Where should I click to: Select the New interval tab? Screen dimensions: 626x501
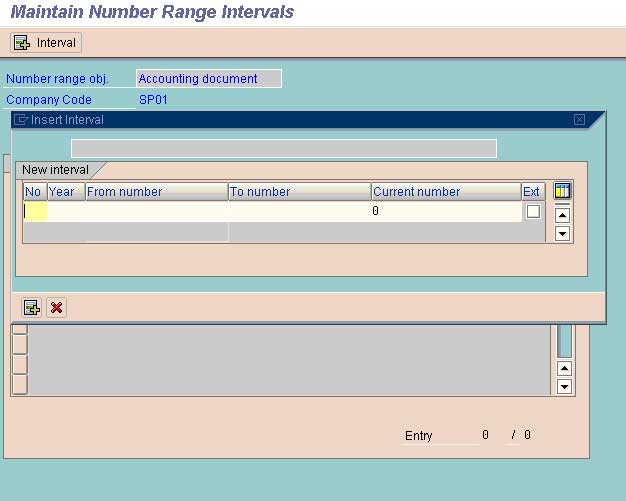[x=55, y=170]
